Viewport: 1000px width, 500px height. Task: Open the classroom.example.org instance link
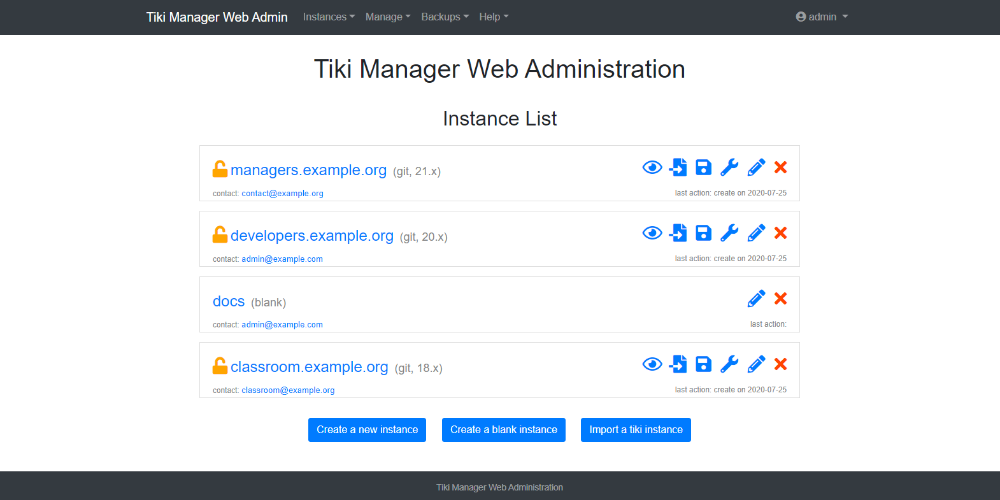point(309,367)
